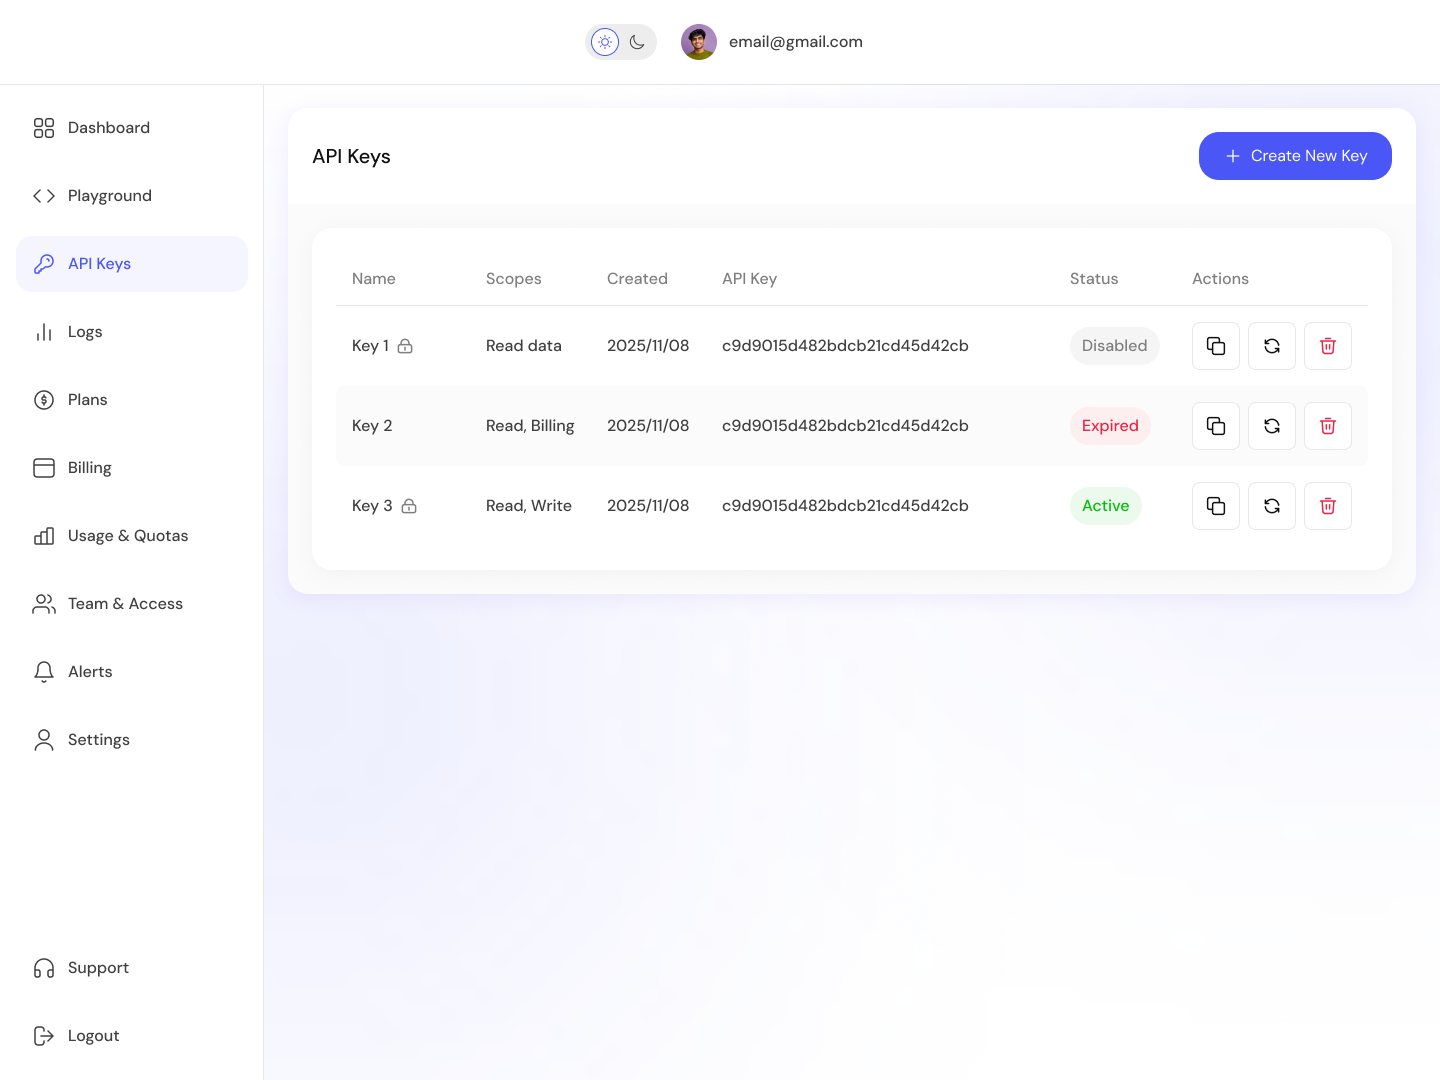Regenerate the API key for Key 2
Viewport: 1440px width, 1080px height.
pyautogui.click(x=1271, y=425)
